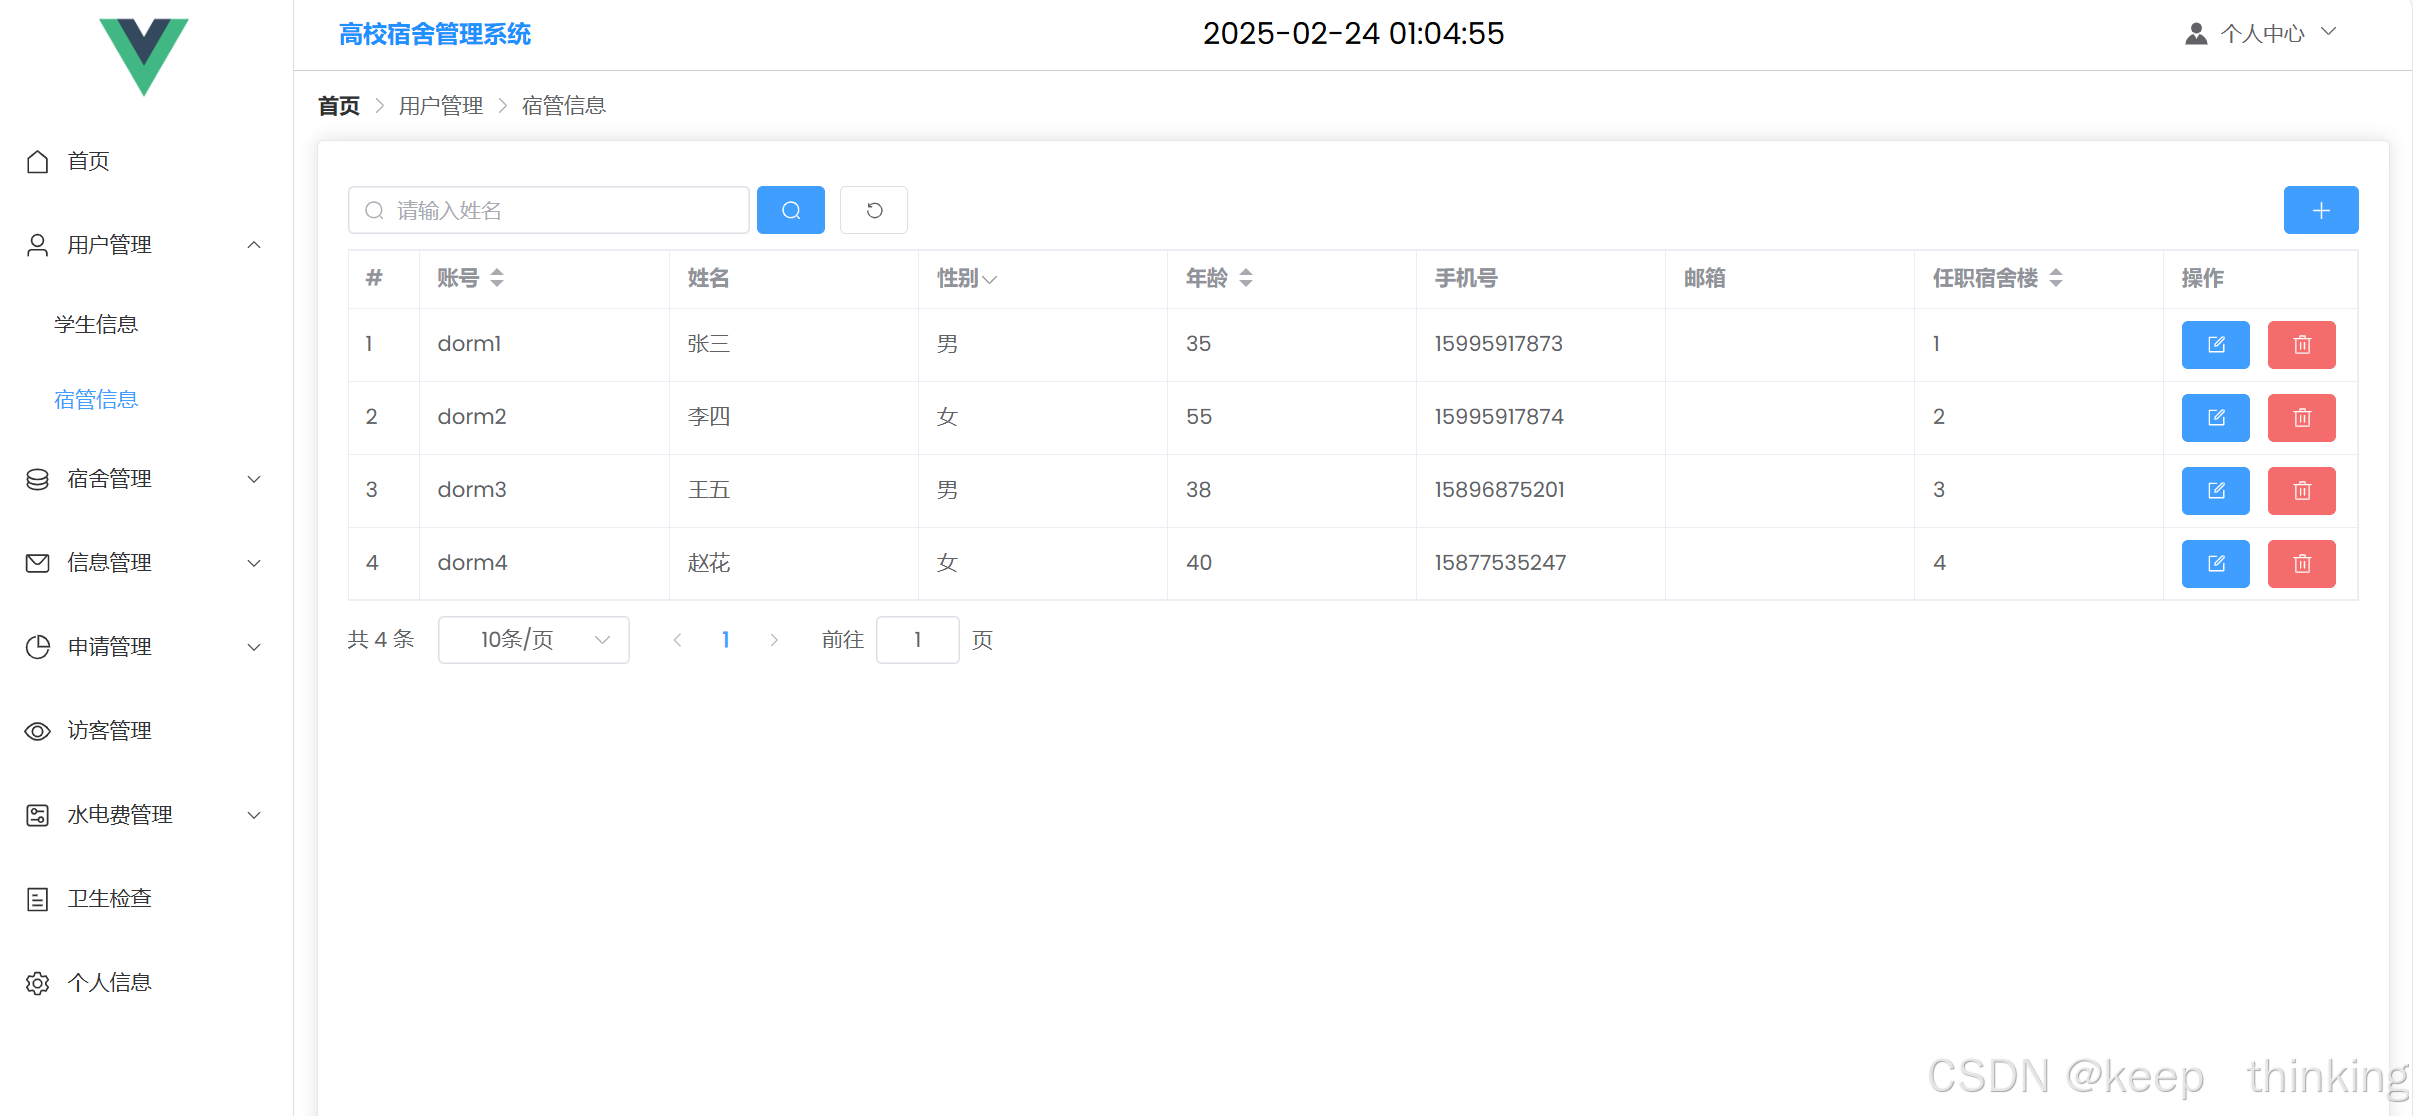
Task: Delete the dorm2 row record
Action: click(2301, 418)
